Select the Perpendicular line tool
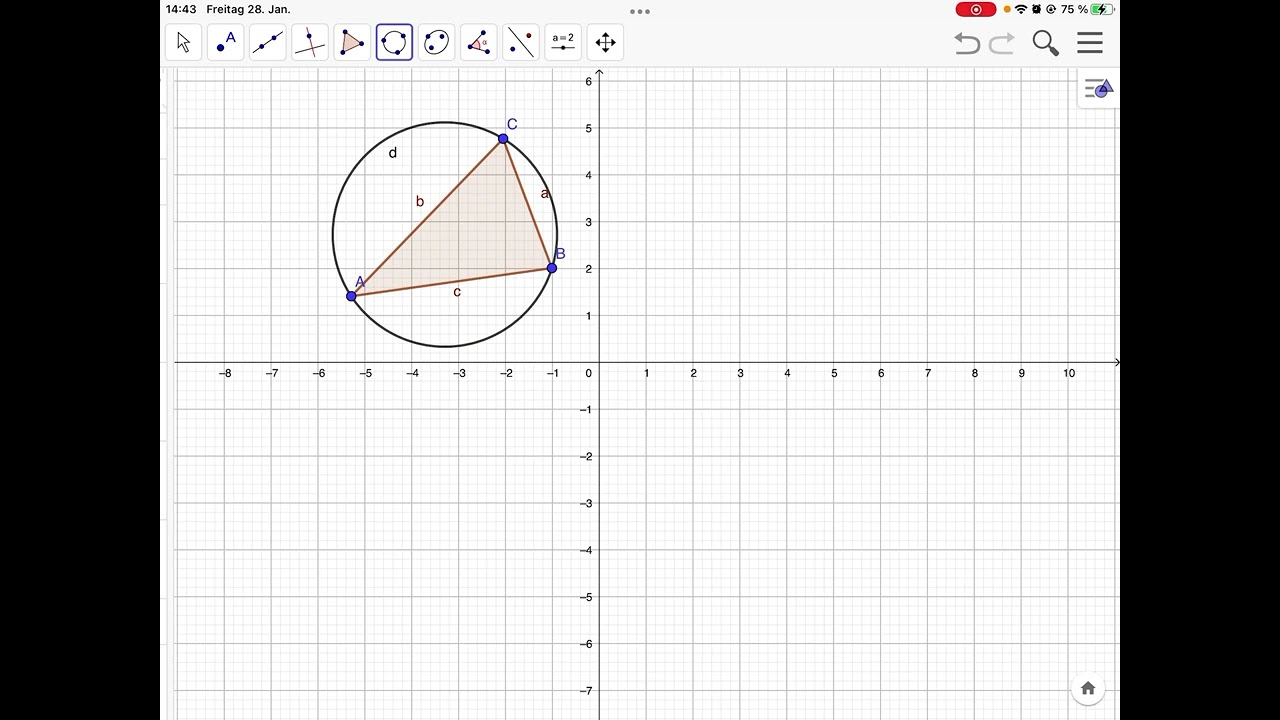Image resolution: width=1280 pixels, height=720 pixels. click(x=310, y=42)
